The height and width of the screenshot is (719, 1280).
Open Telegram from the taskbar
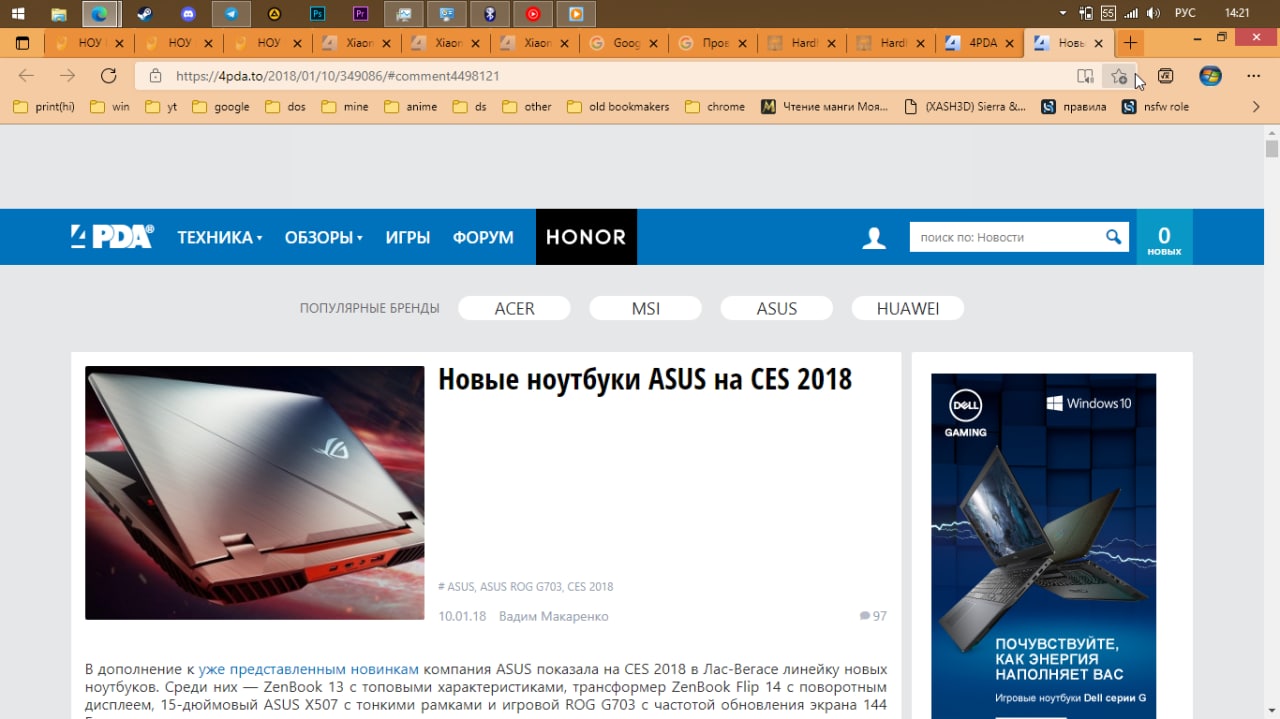231,14
